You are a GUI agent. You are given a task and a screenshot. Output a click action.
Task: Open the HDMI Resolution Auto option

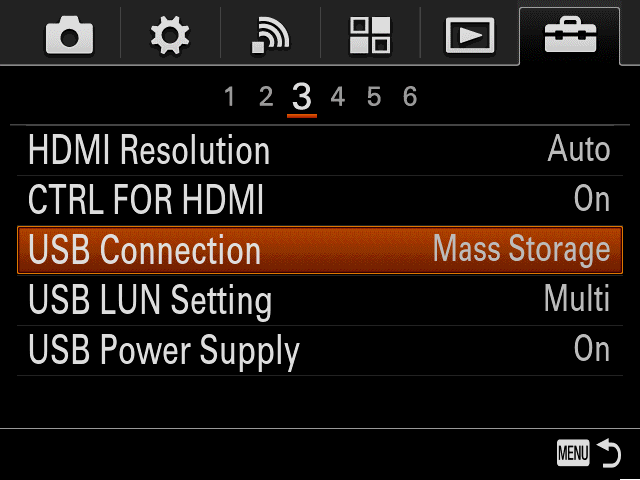[x=579, y=149]
